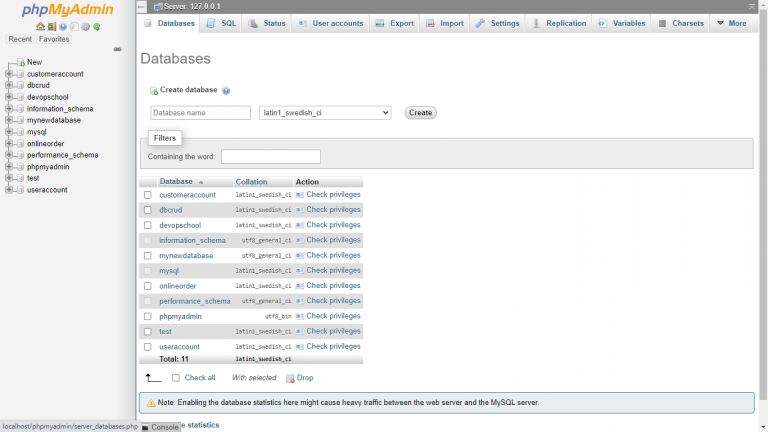Screen dimensions: 768x432
Task: Click the link-with-main-panel chain icon
Action: 118,49
